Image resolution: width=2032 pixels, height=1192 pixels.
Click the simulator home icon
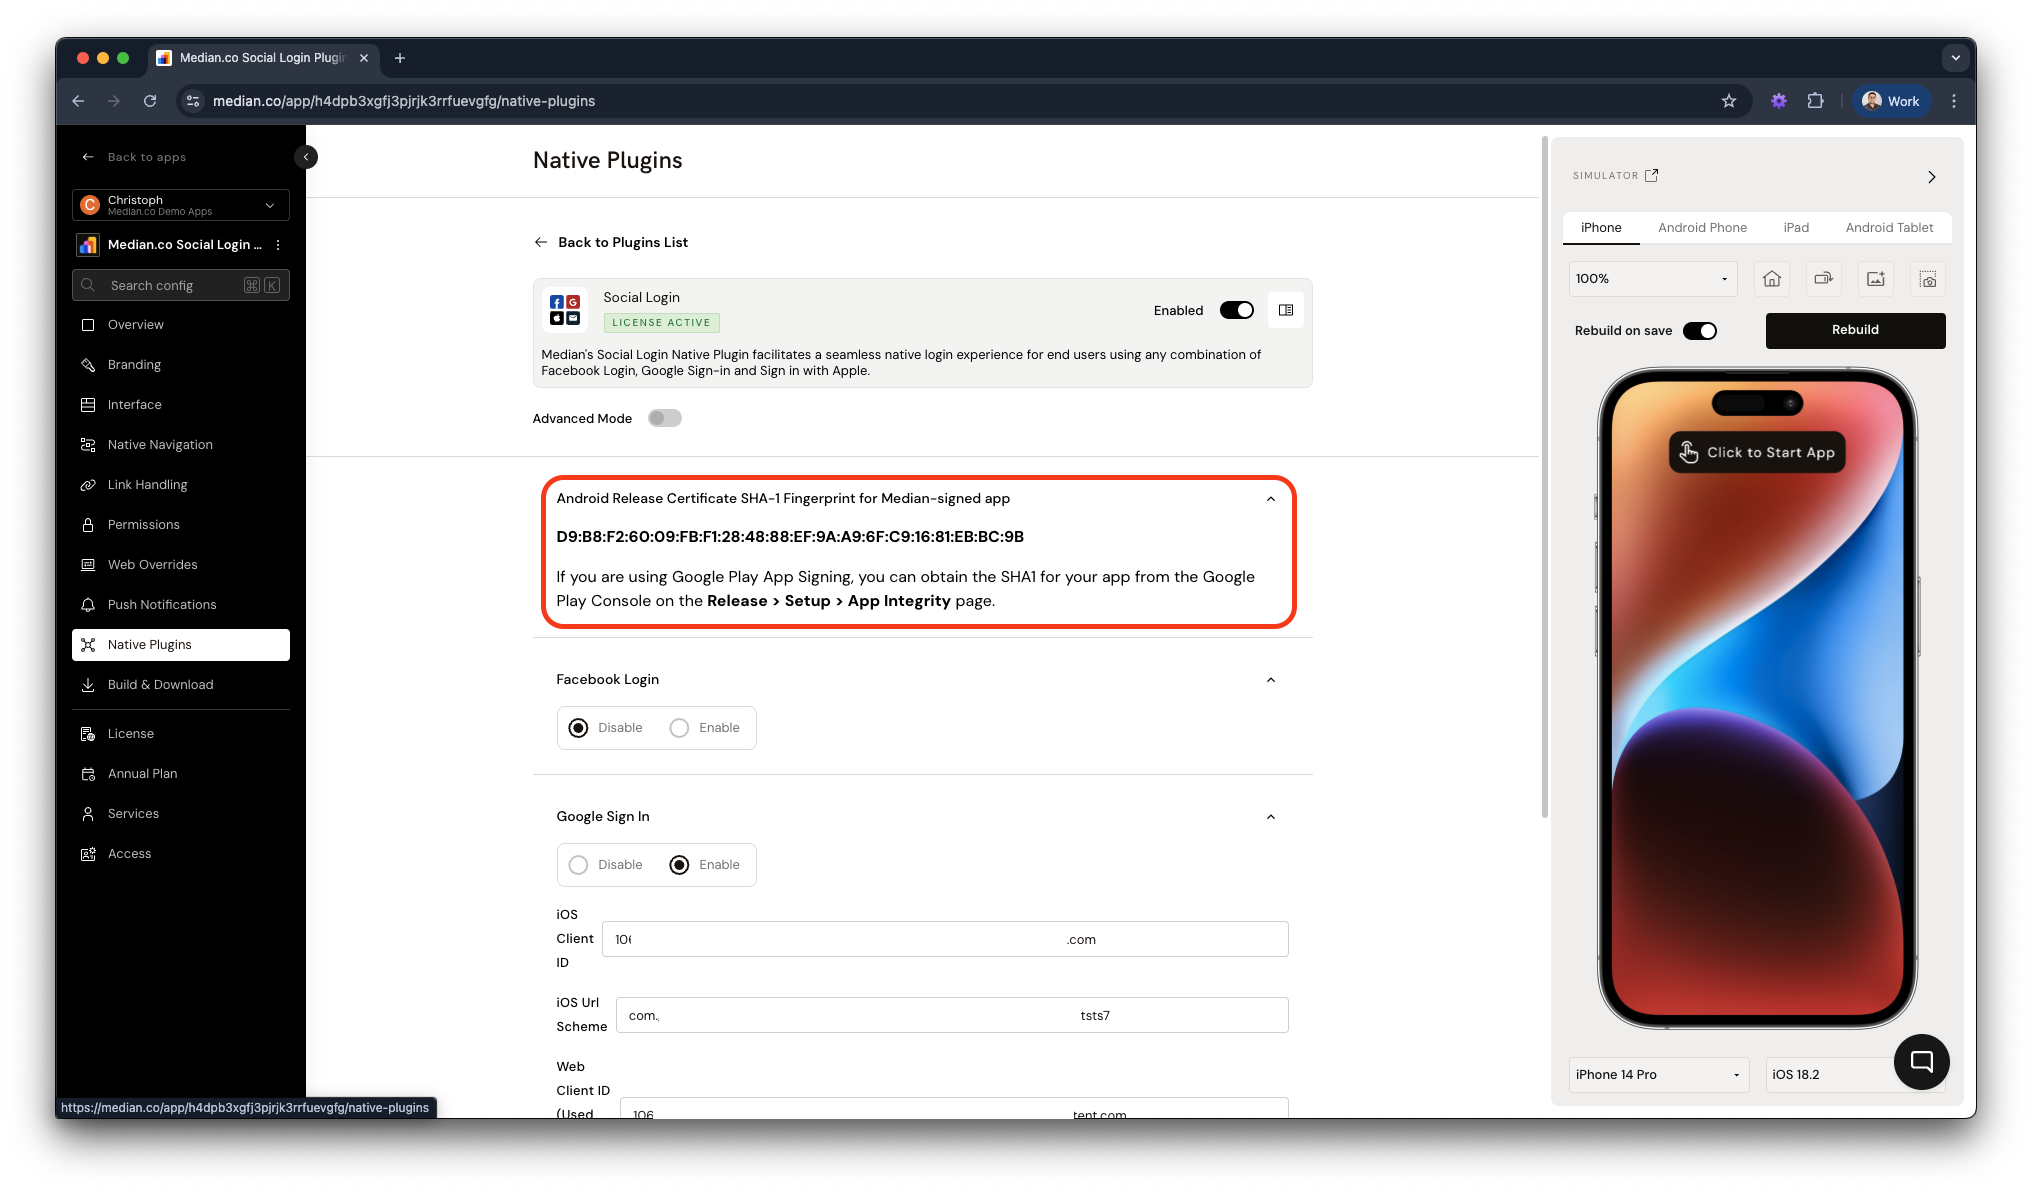[x=1772, y=279]
